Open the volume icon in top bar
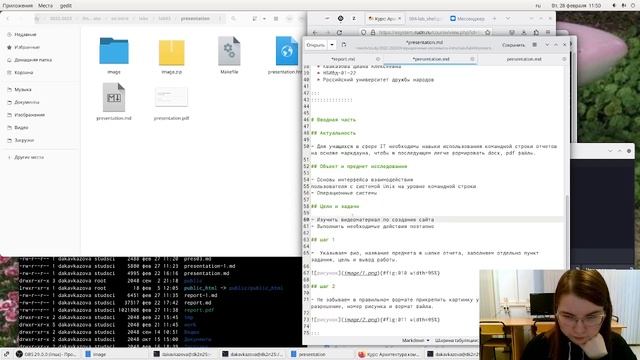640x360 pixels. (x=614, y=6)
